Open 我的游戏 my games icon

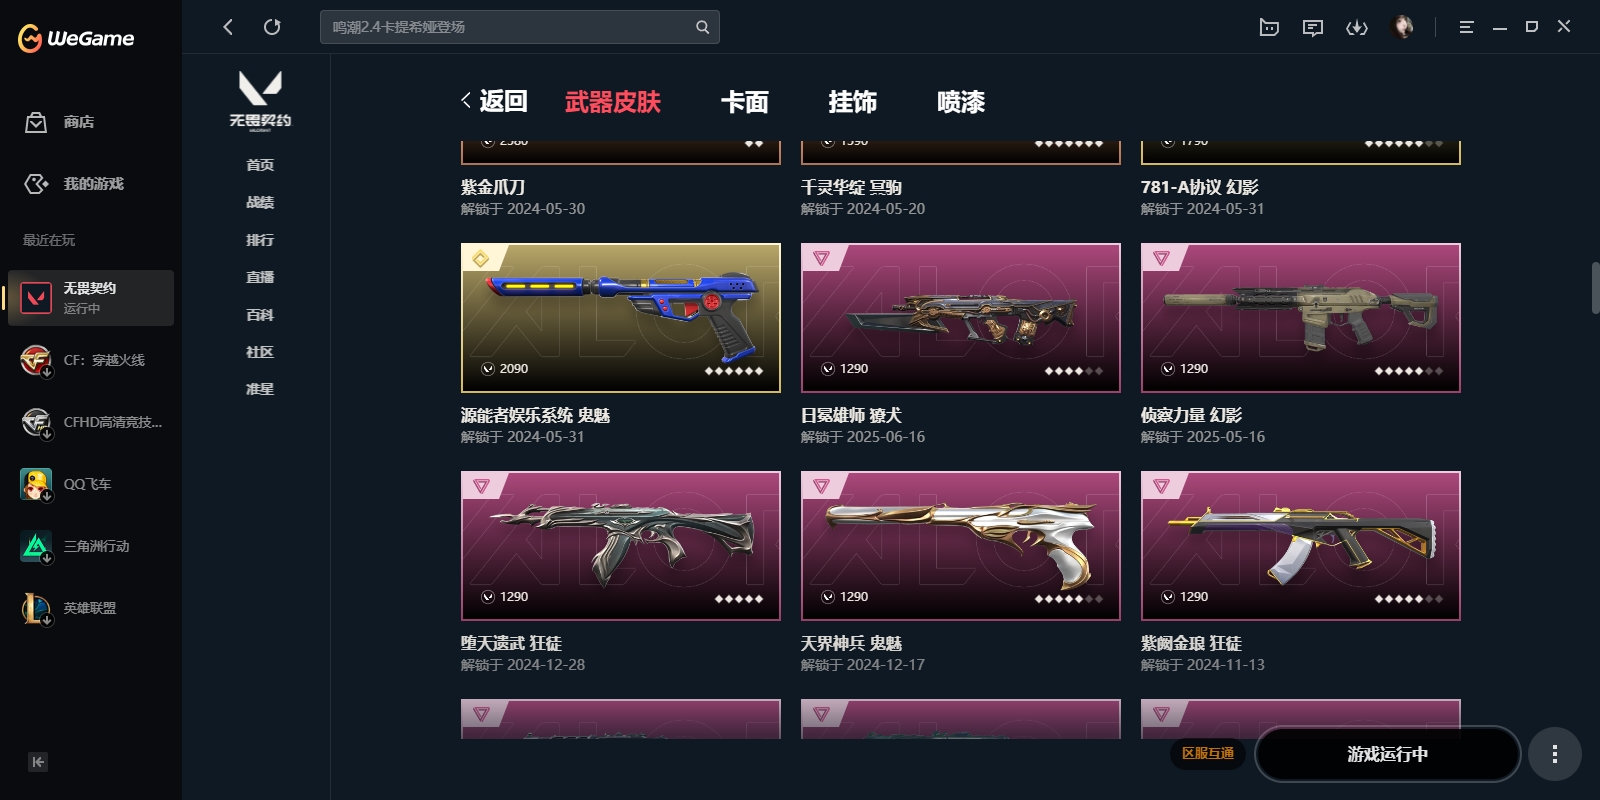(x=36, y=184)
